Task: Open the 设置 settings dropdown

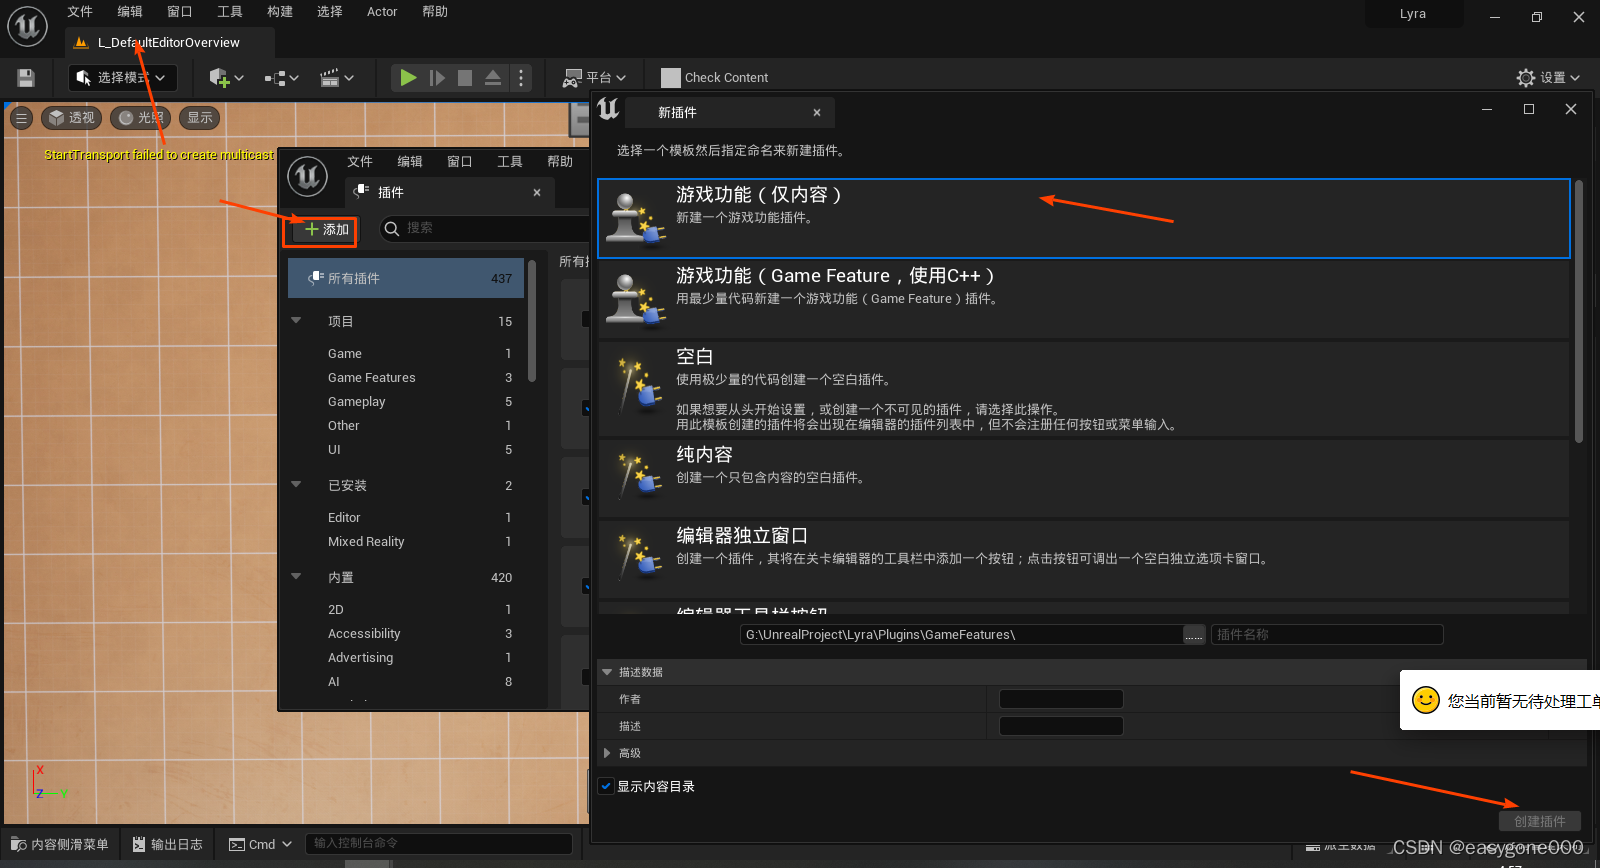Action: [x=1549, y=78]
